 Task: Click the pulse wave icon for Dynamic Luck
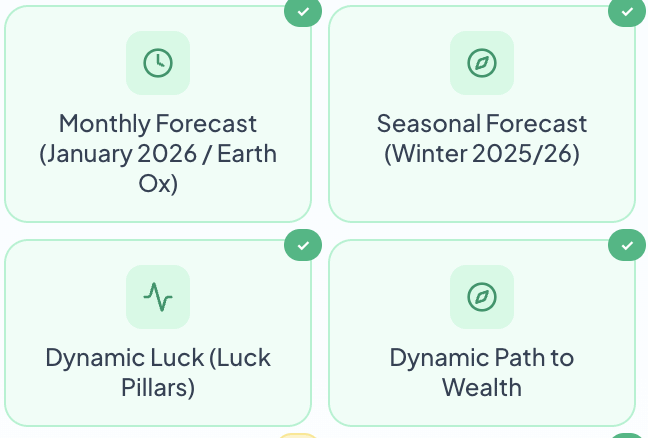coord(158,297)
